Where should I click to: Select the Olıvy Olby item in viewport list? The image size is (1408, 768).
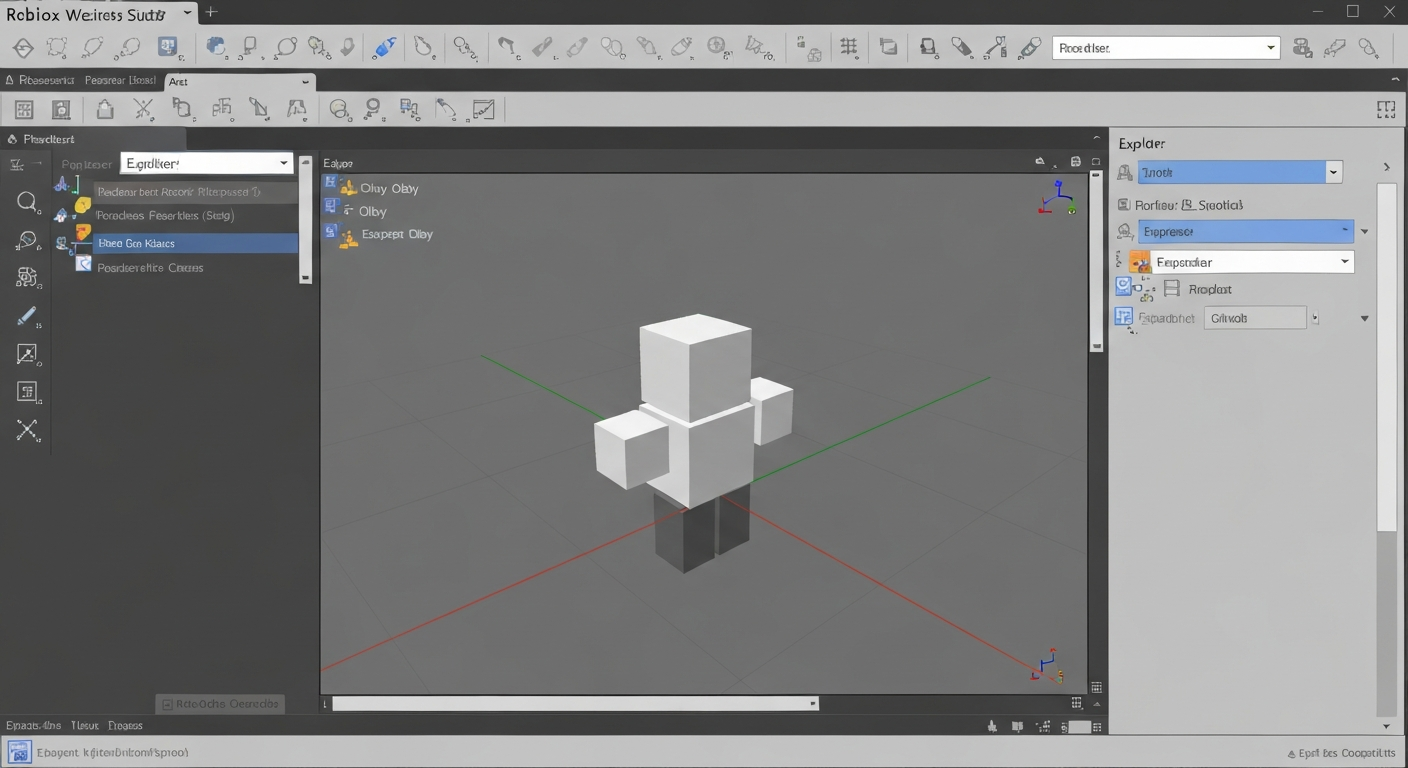389,188
